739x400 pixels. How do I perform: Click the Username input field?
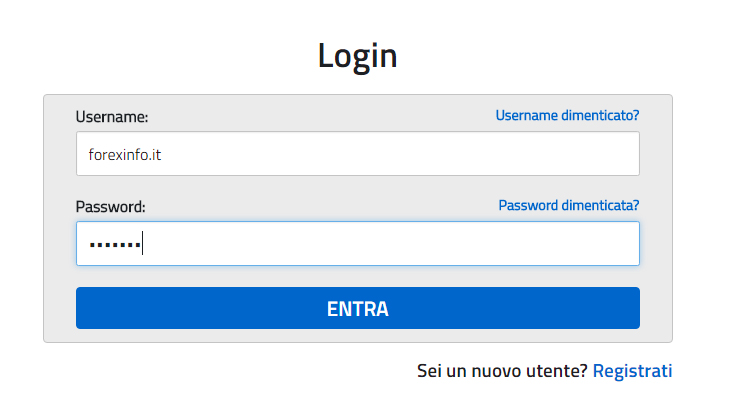point(357,154)
